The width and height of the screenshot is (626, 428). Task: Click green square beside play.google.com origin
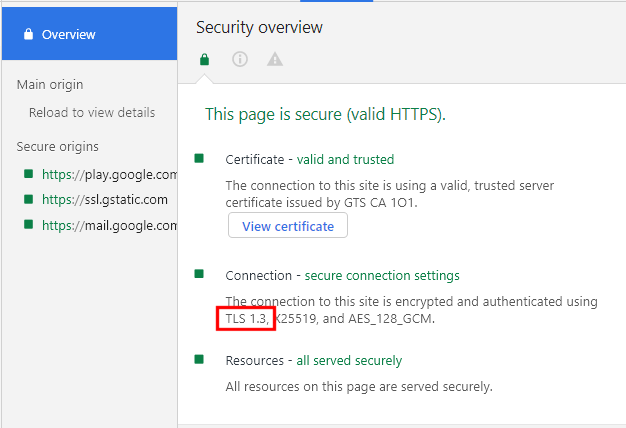point(28,174)
